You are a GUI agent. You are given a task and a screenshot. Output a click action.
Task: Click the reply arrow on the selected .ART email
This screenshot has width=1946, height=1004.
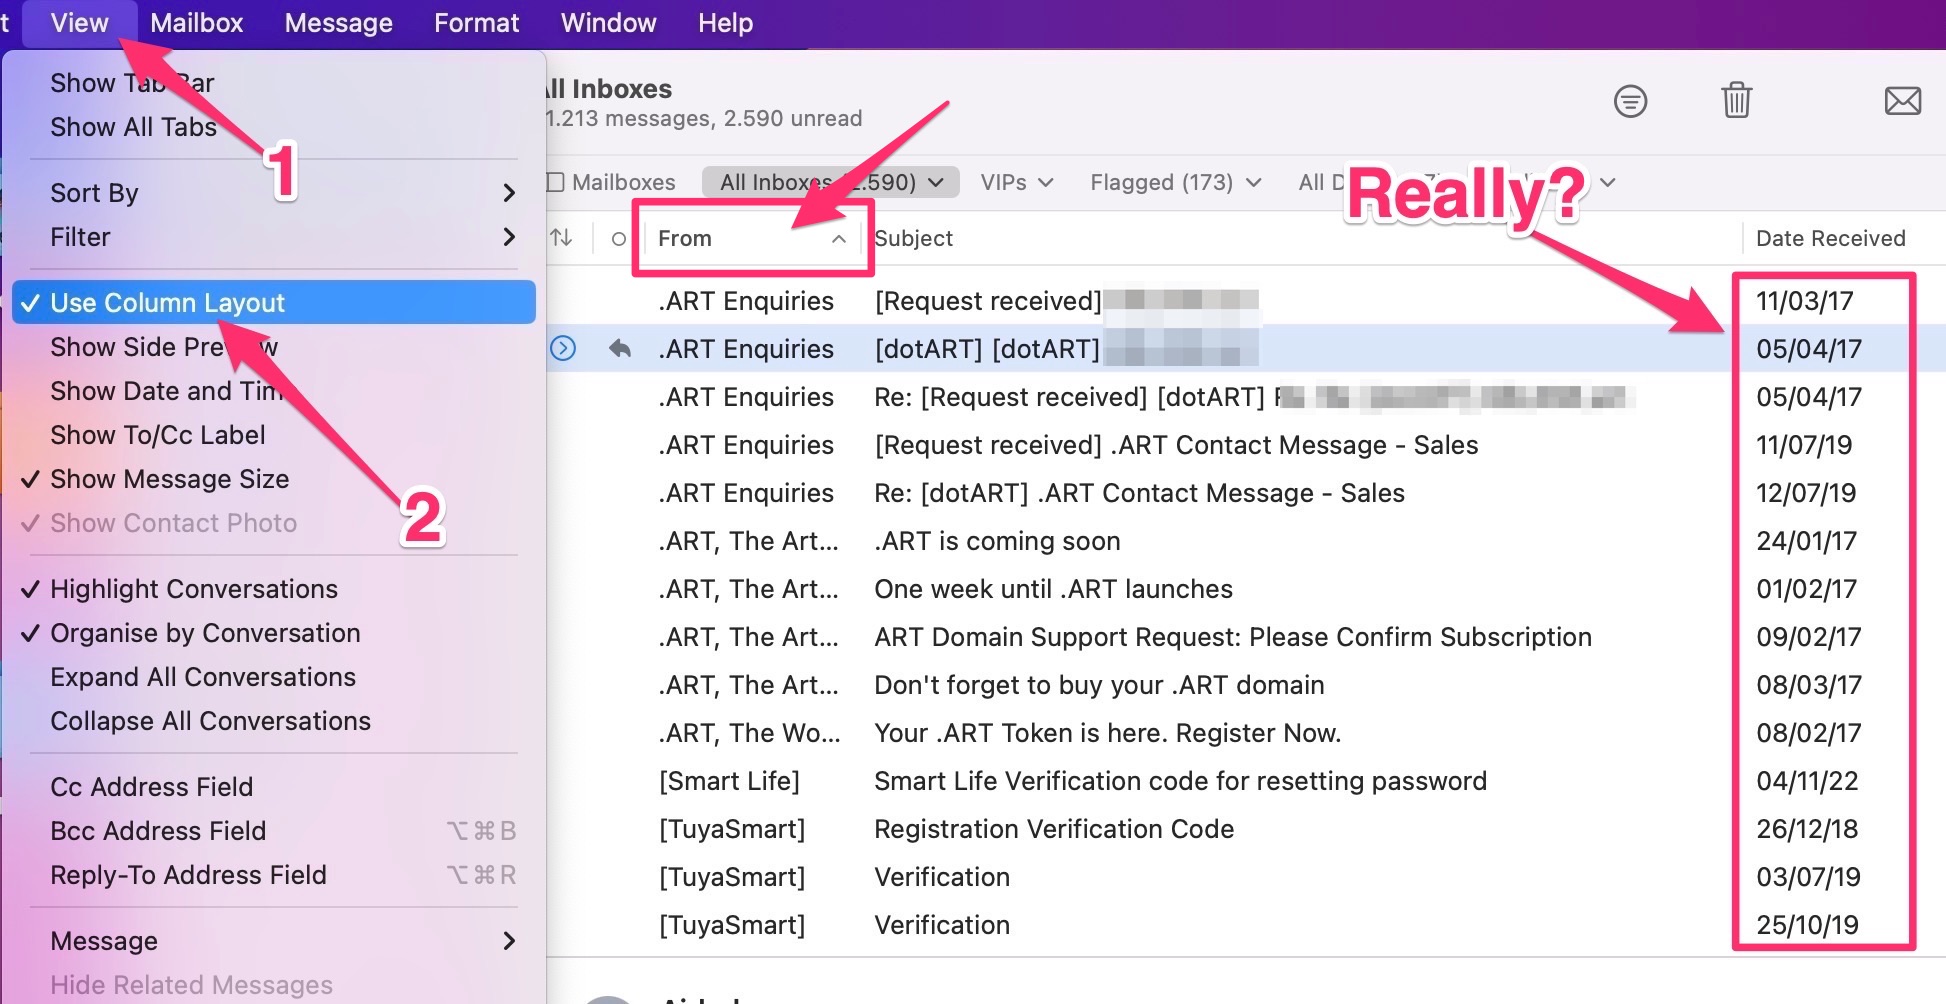point(620,348)
